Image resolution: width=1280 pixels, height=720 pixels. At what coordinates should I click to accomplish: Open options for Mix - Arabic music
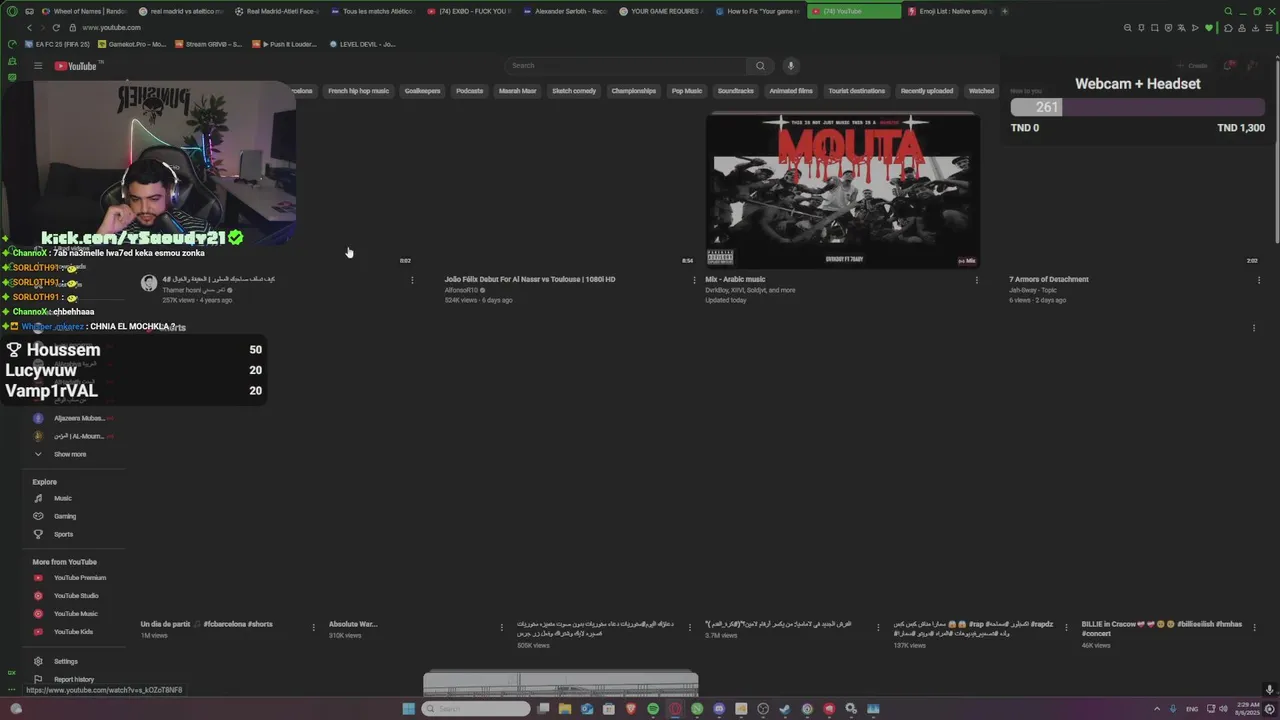[x=977, y=280]
